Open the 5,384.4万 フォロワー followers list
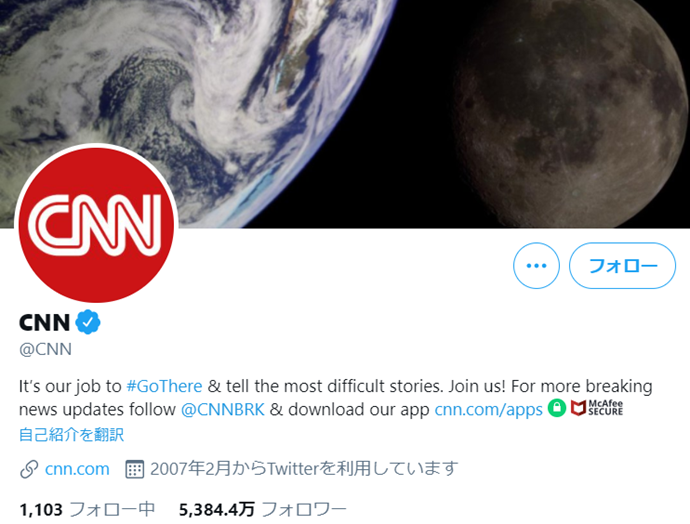Viewport: 690px width, 524px height. pyautogui.click(x=263, y=509)
